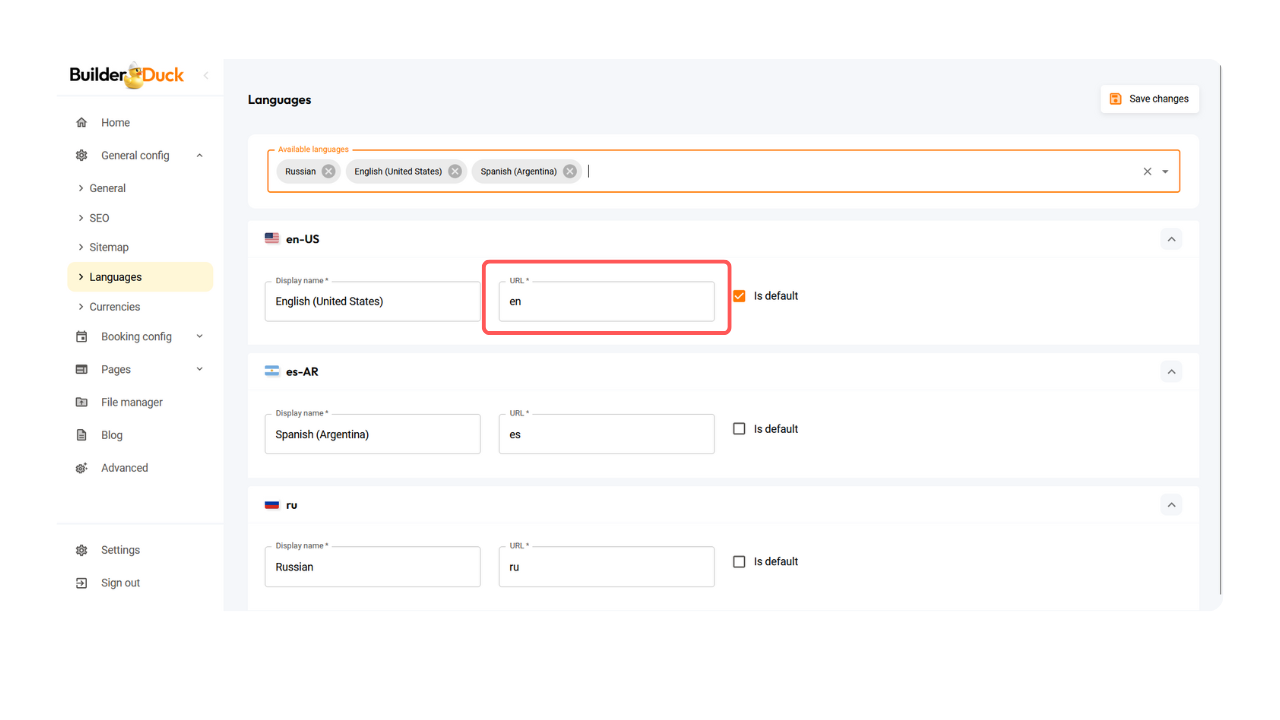
Task: Enable Is default for Russian
Action: tap(739, 562)
